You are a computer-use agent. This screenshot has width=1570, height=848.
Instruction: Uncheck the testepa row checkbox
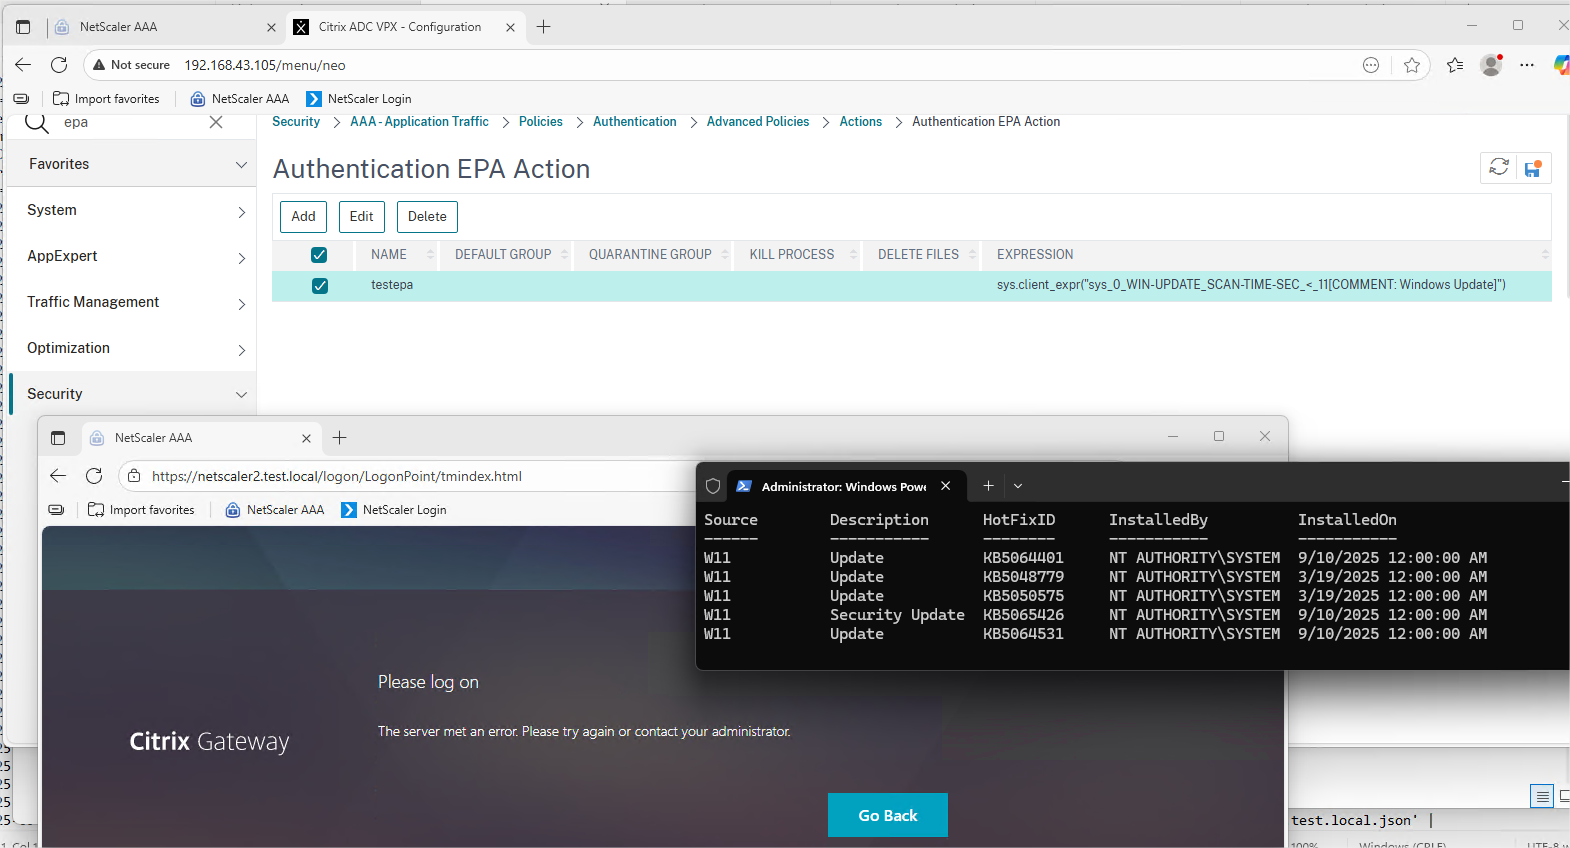click(x=320, y=286)
